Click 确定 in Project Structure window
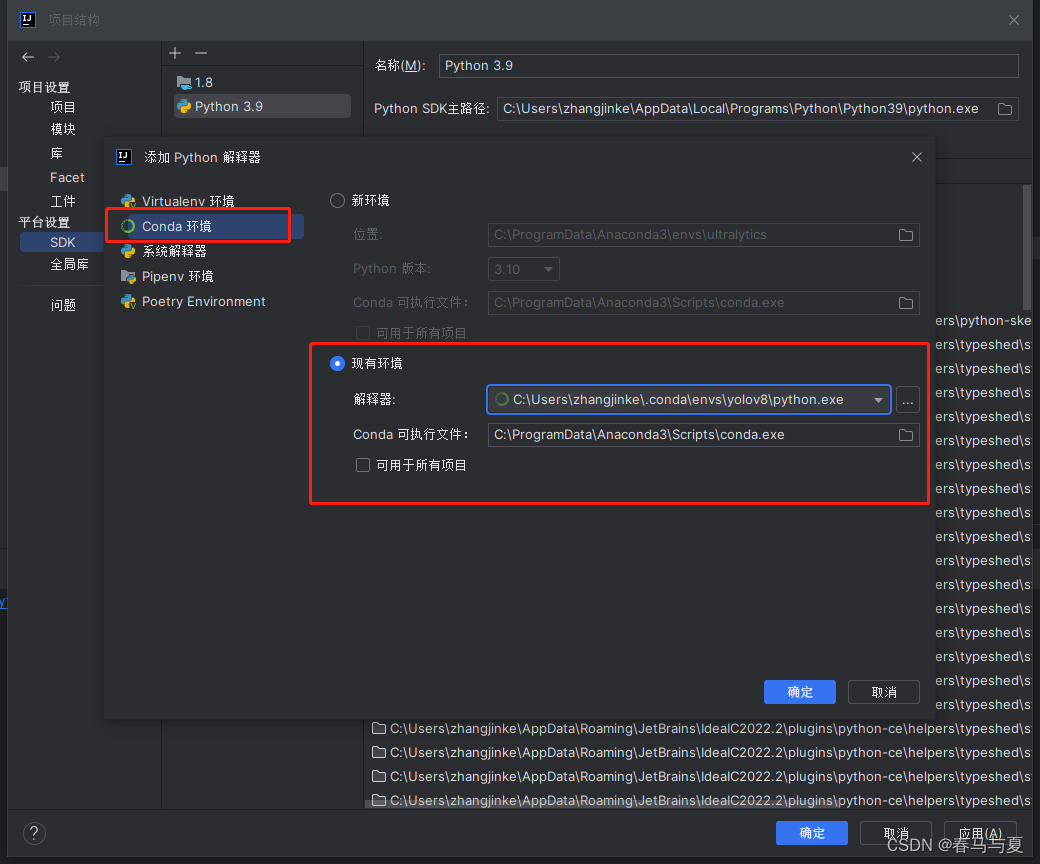The height and width of the screenshot is (864, 1040). tap(812, 833)
